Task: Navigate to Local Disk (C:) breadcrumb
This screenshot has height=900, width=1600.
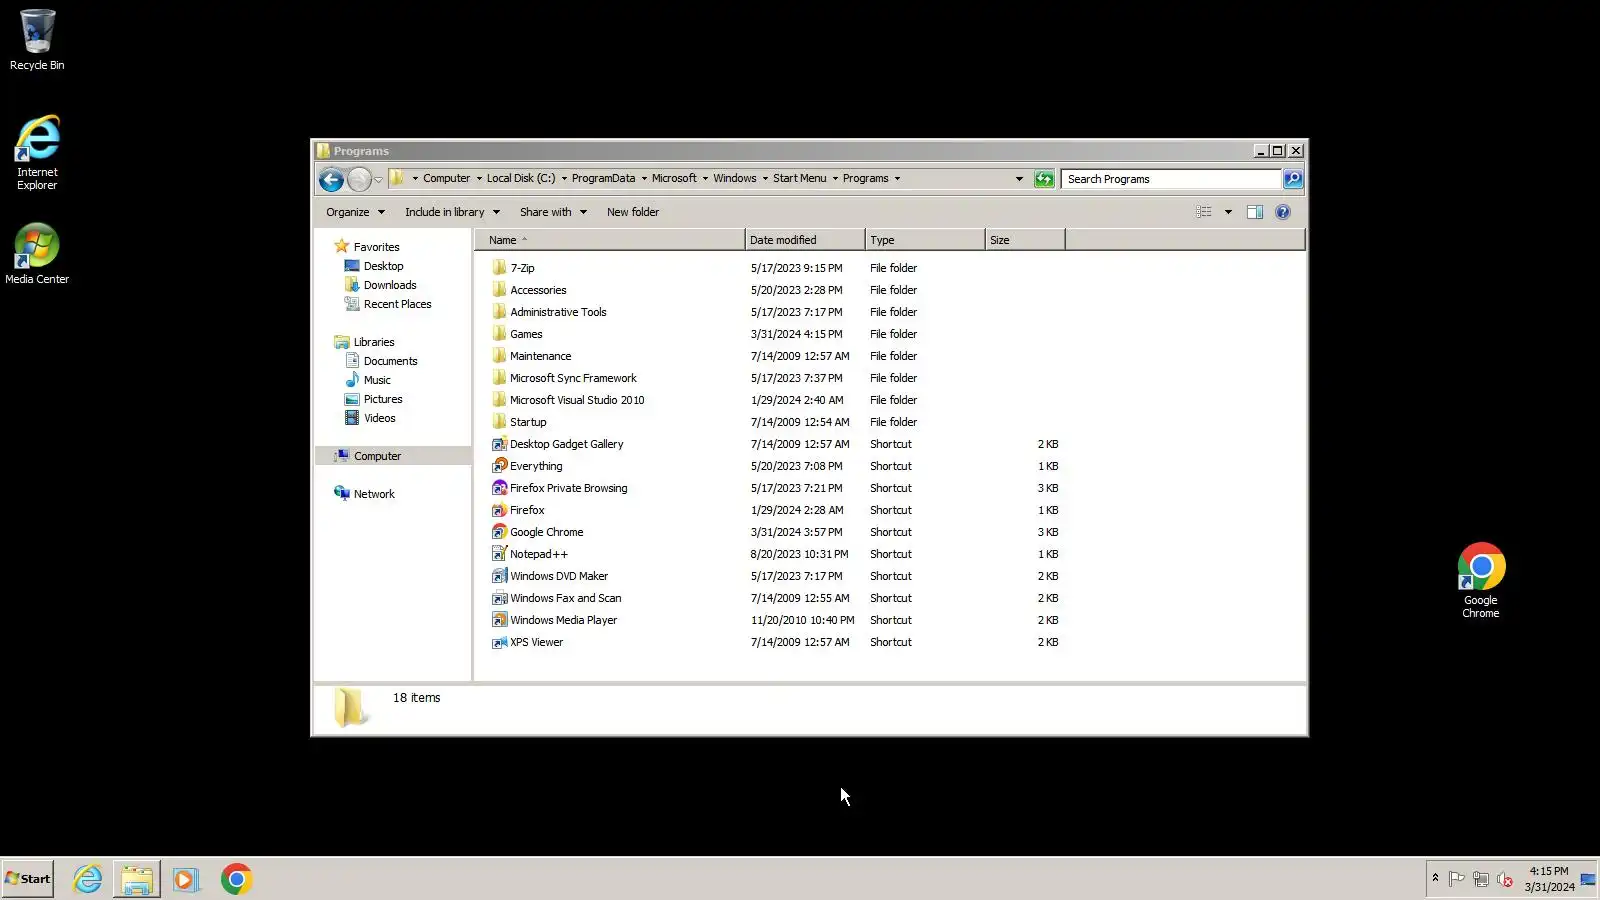Action: [521, 179]
